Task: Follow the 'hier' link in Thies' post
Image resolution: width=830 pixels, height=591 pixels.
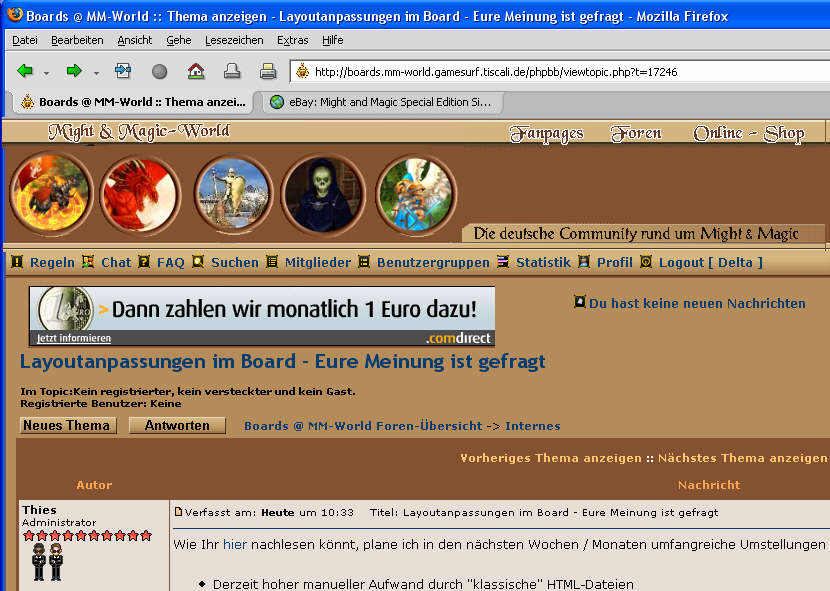Action: (235, 544)
